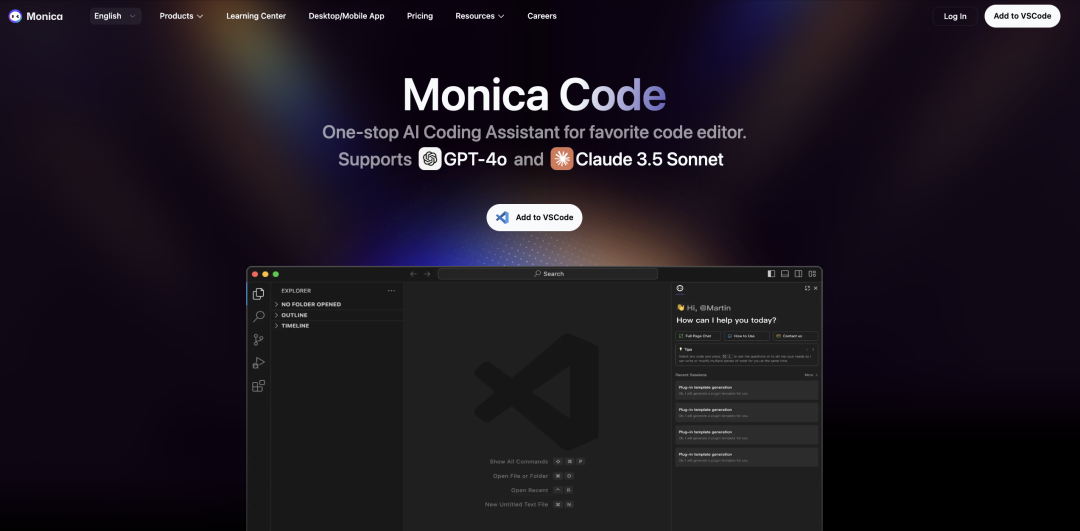Click the Log In button
The height and width of the screenshot is (531, 1080).
tap(955, 16)
